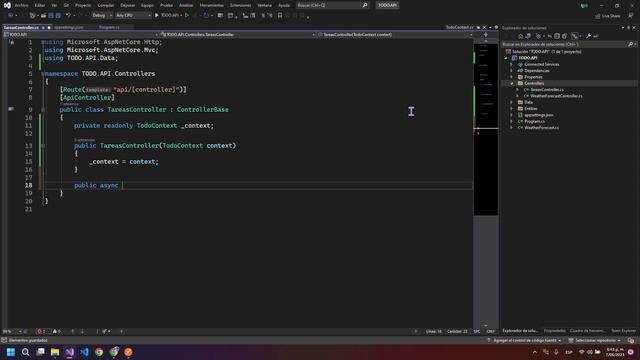The width and height of the screenshot is (640, 360).
Task: Open the TODO.API project navigation dropdown
Action: click(x=80, y=35)
